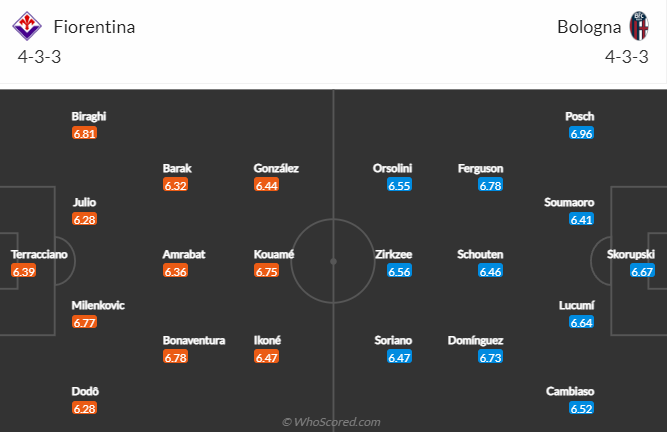Screen dimensions: 667x432
Task: Click Dodô's 6.28 rating badge
Action: pos(84,408)
